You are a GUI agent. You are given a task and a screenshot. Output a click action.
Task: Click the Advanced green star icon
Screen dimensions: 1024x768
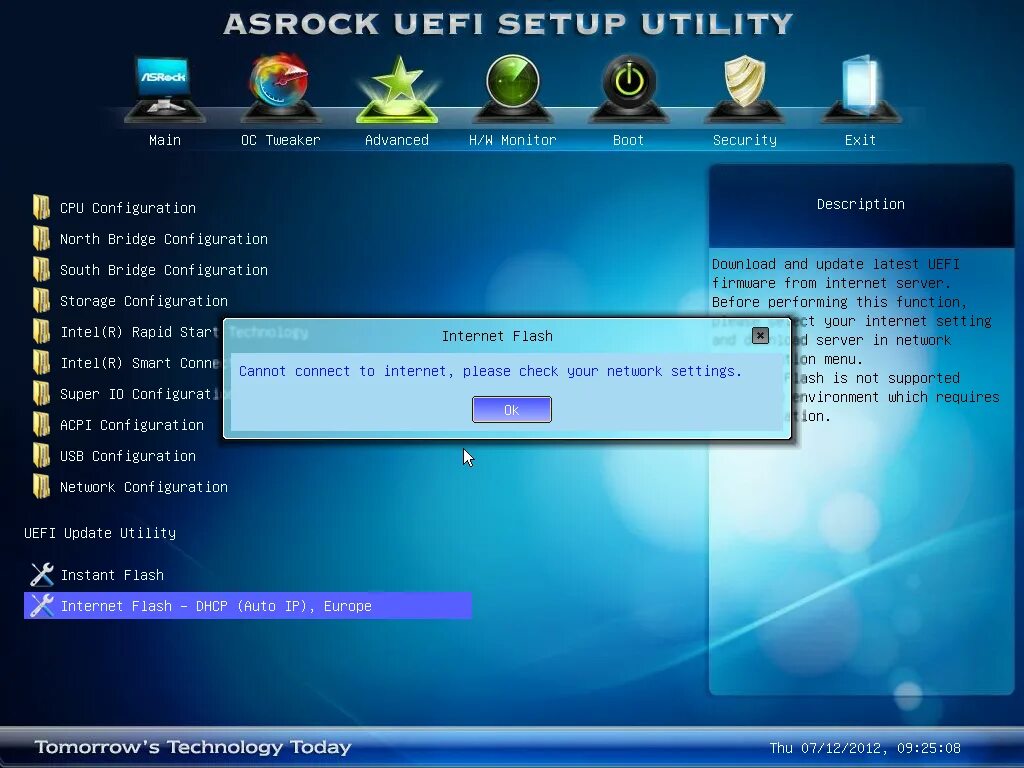(x=396, y=89)
